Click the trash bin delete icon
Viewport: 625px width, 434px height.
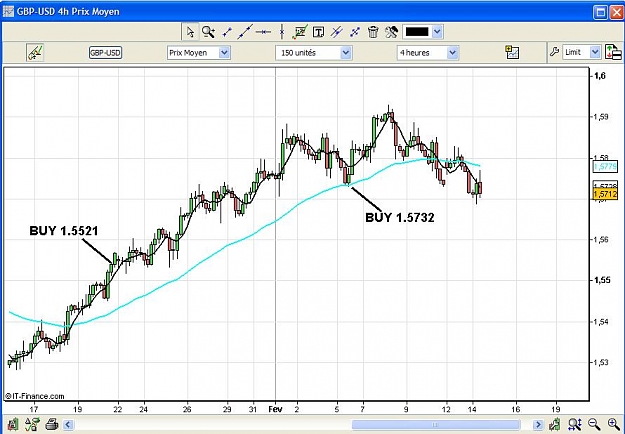pos(373,32)
